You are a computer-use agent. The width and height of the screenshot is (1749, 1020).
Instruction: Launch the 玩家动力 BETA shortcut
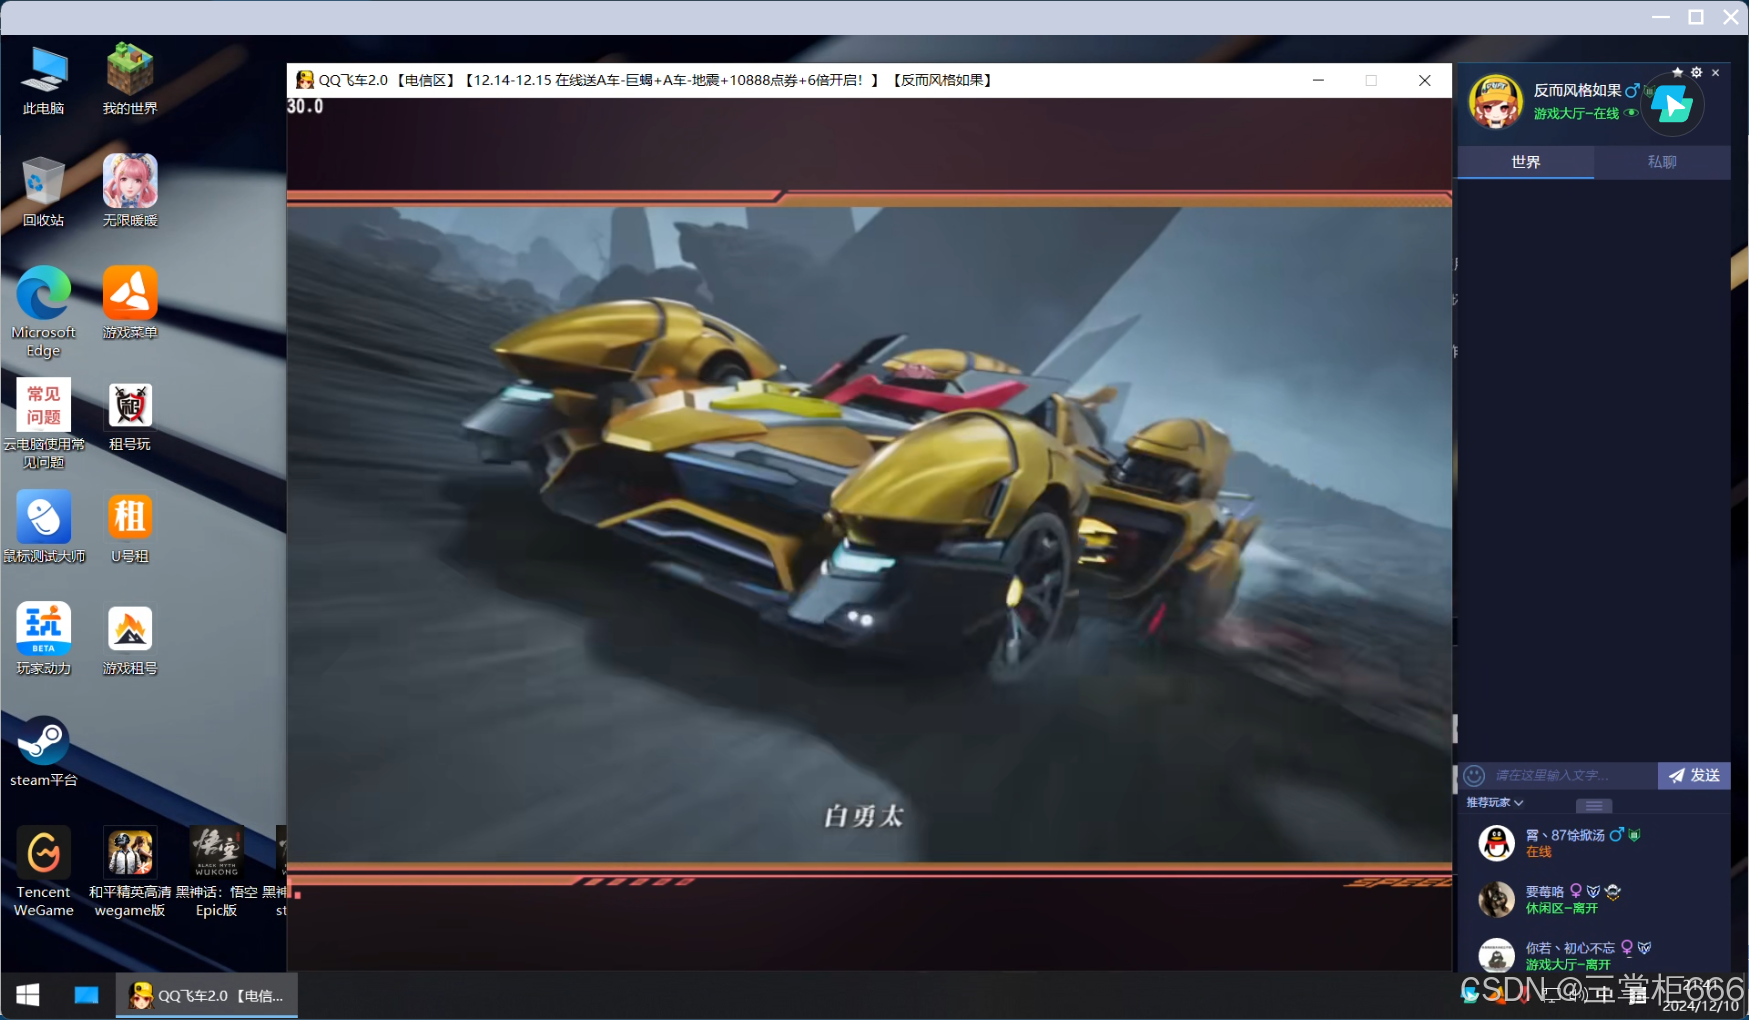[44, 639]
